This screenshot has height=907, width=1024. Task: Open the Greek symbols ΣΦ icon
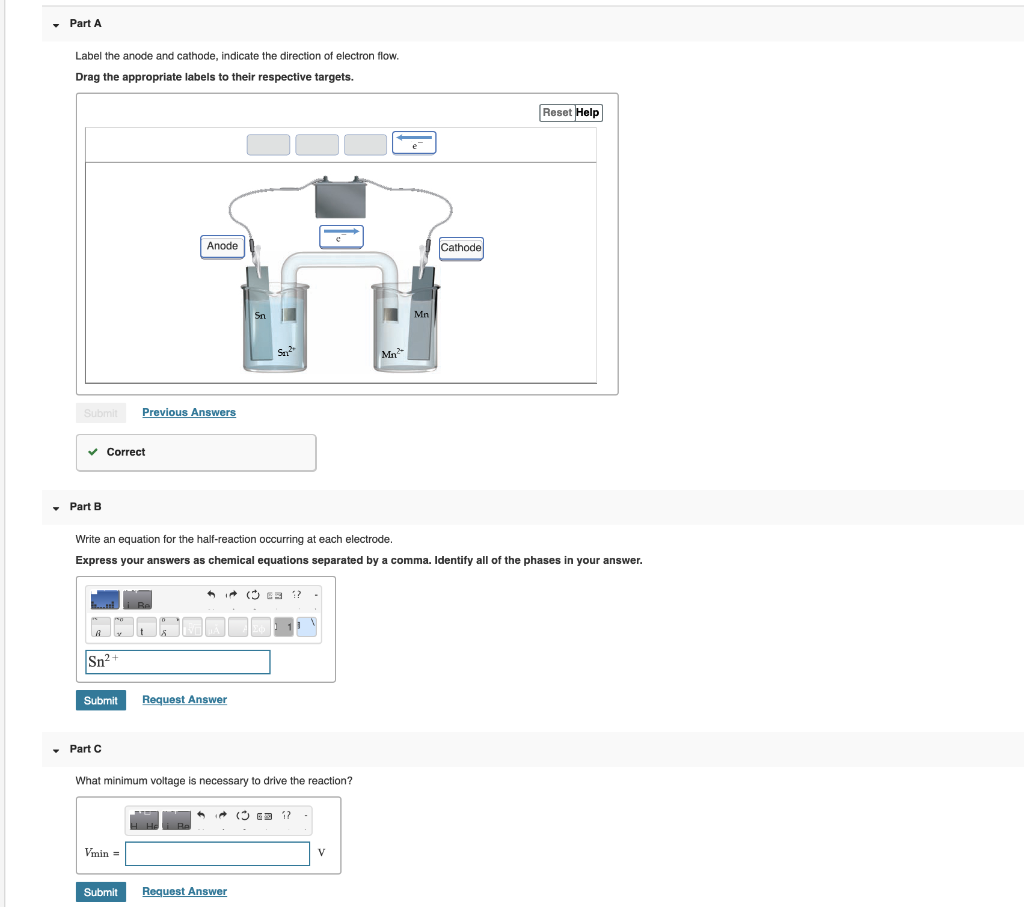[x=260, y=627]
